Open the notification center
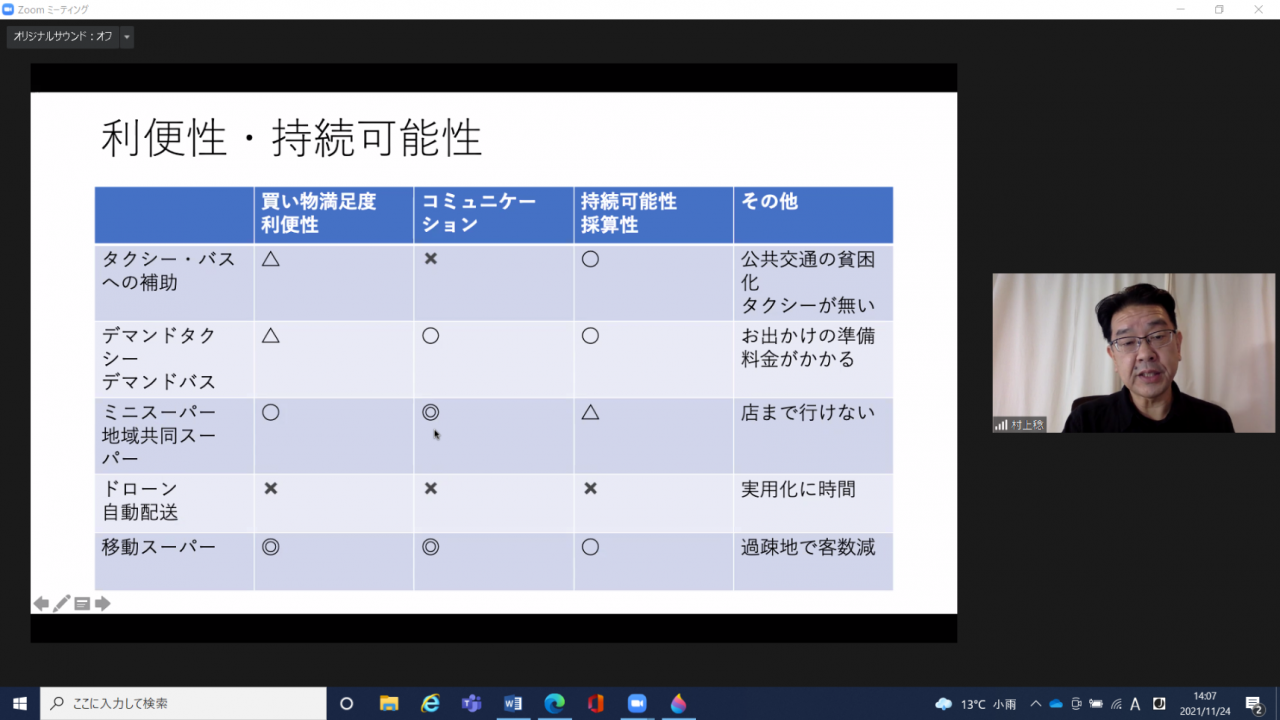 point(1254,703)
